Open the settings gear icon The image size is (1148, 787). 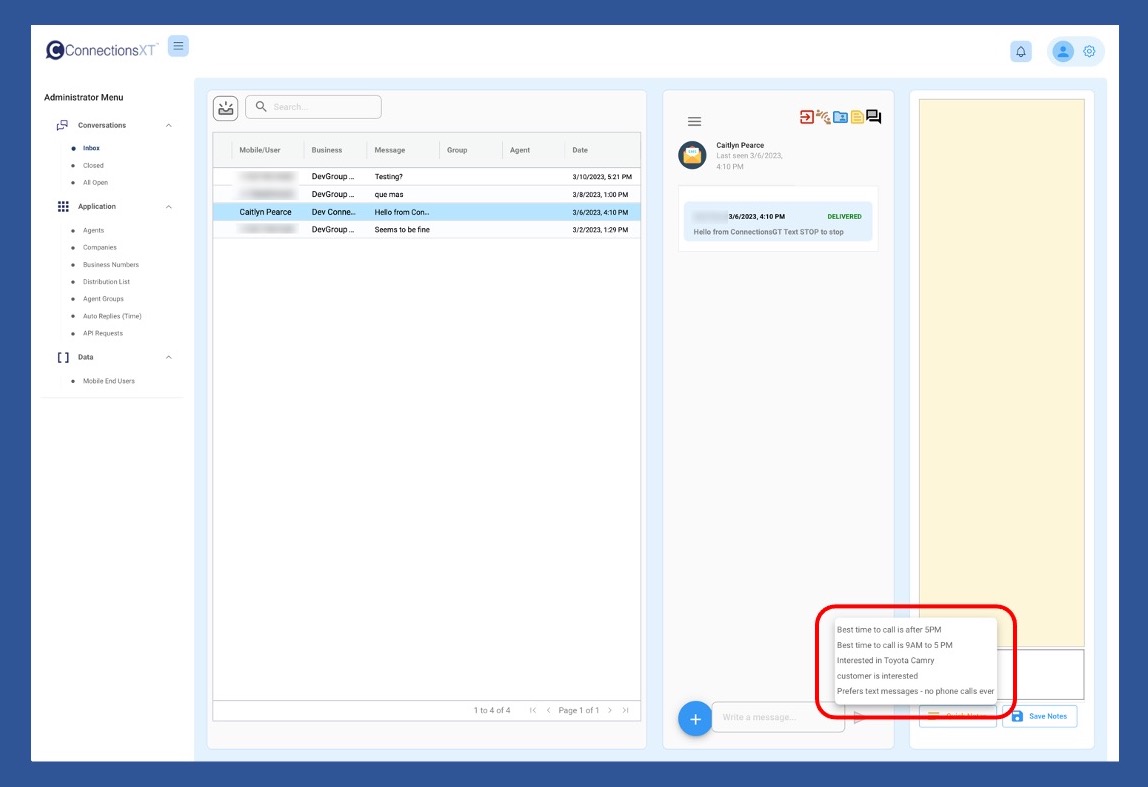1089,52
